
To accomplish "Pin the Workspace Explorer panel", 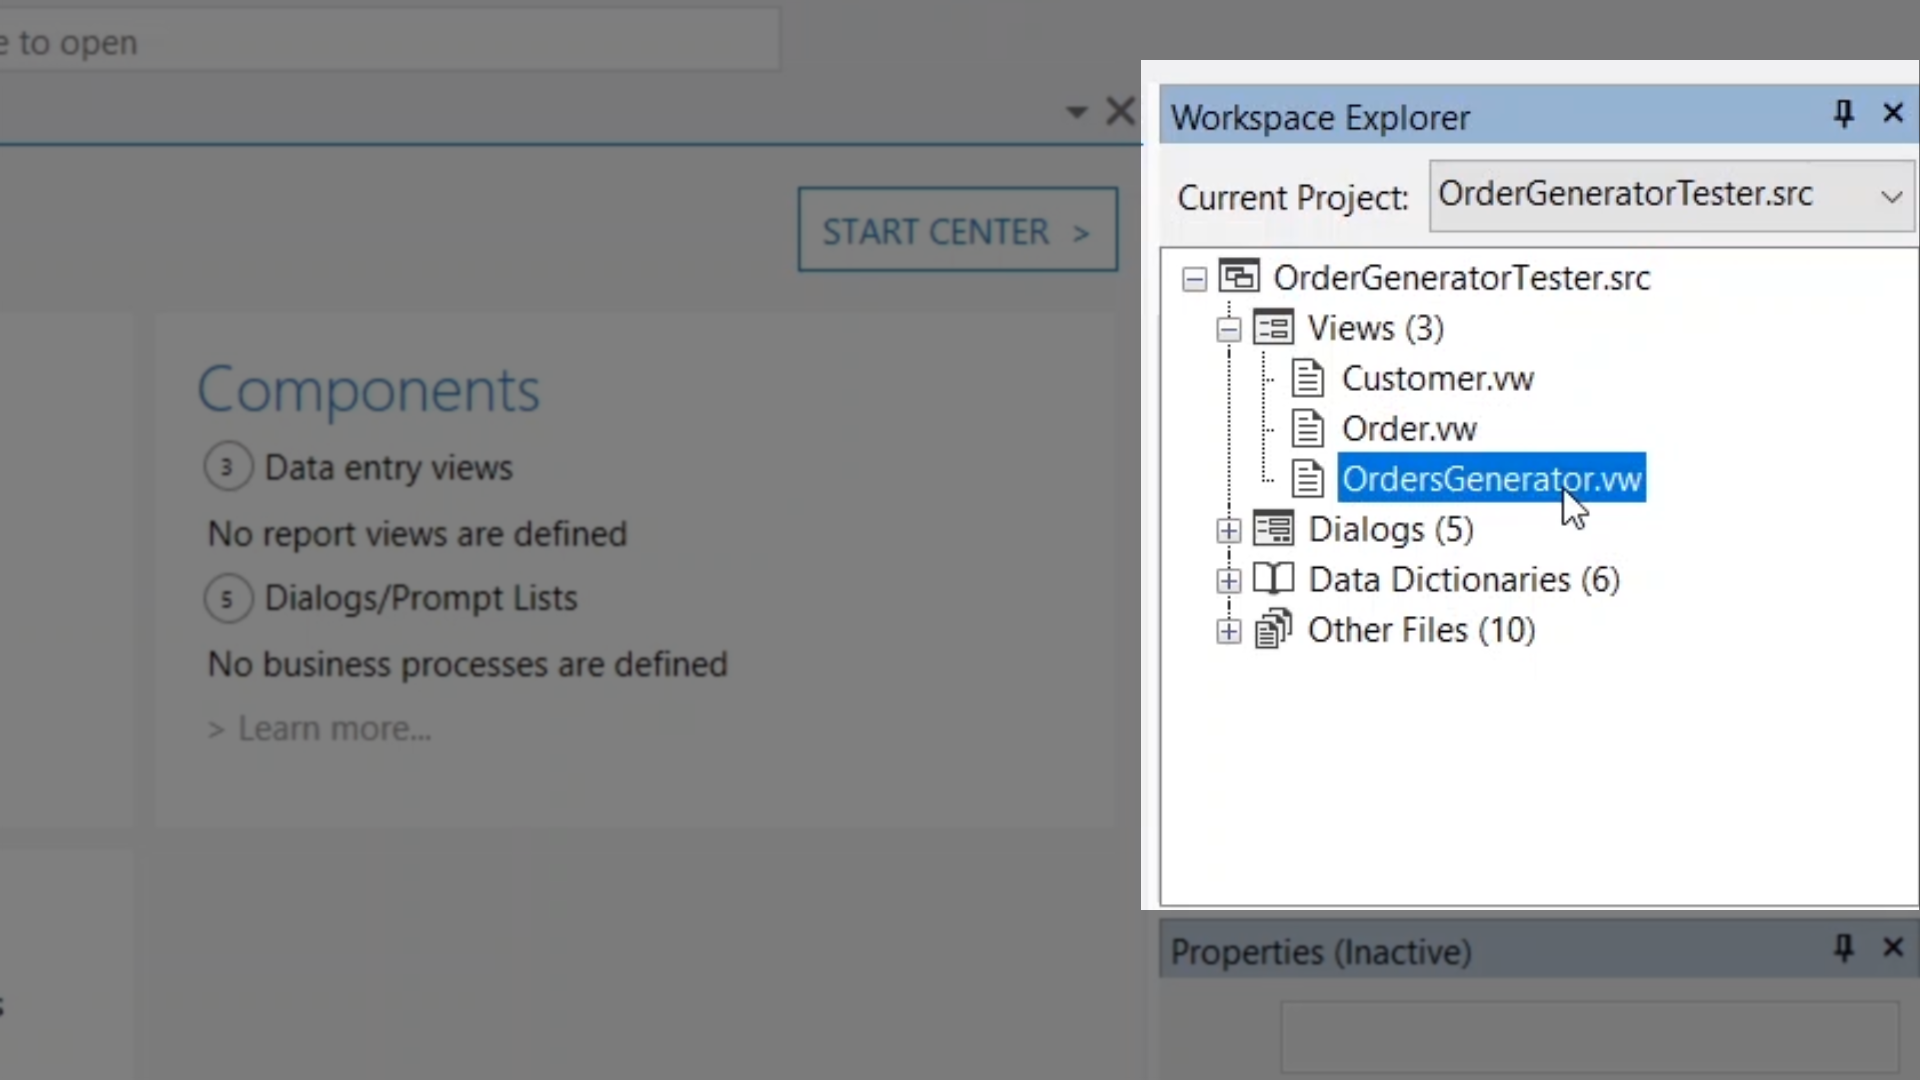I will 1843,114.
